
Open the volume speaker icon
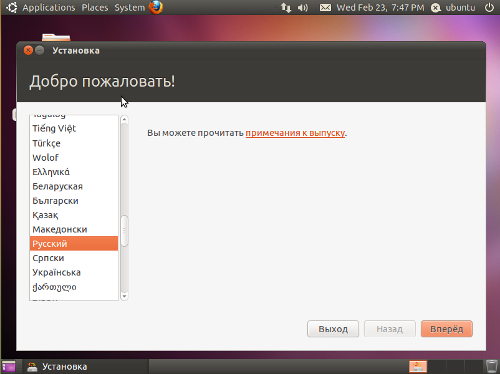pyautogui.click(x=303, y=7)
